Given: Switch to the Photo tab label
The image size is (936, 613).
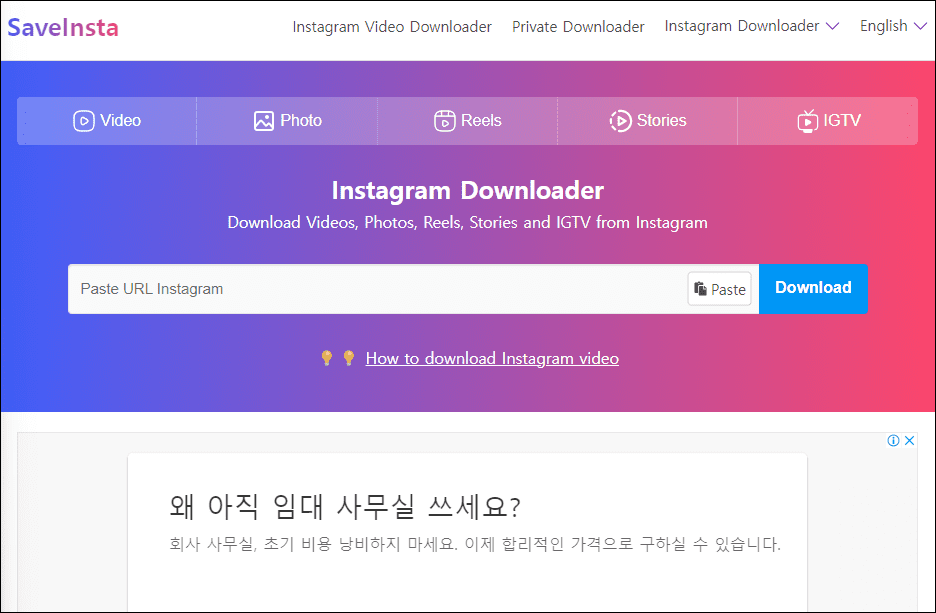Looking at the screenshot, I should click(301, 121).
